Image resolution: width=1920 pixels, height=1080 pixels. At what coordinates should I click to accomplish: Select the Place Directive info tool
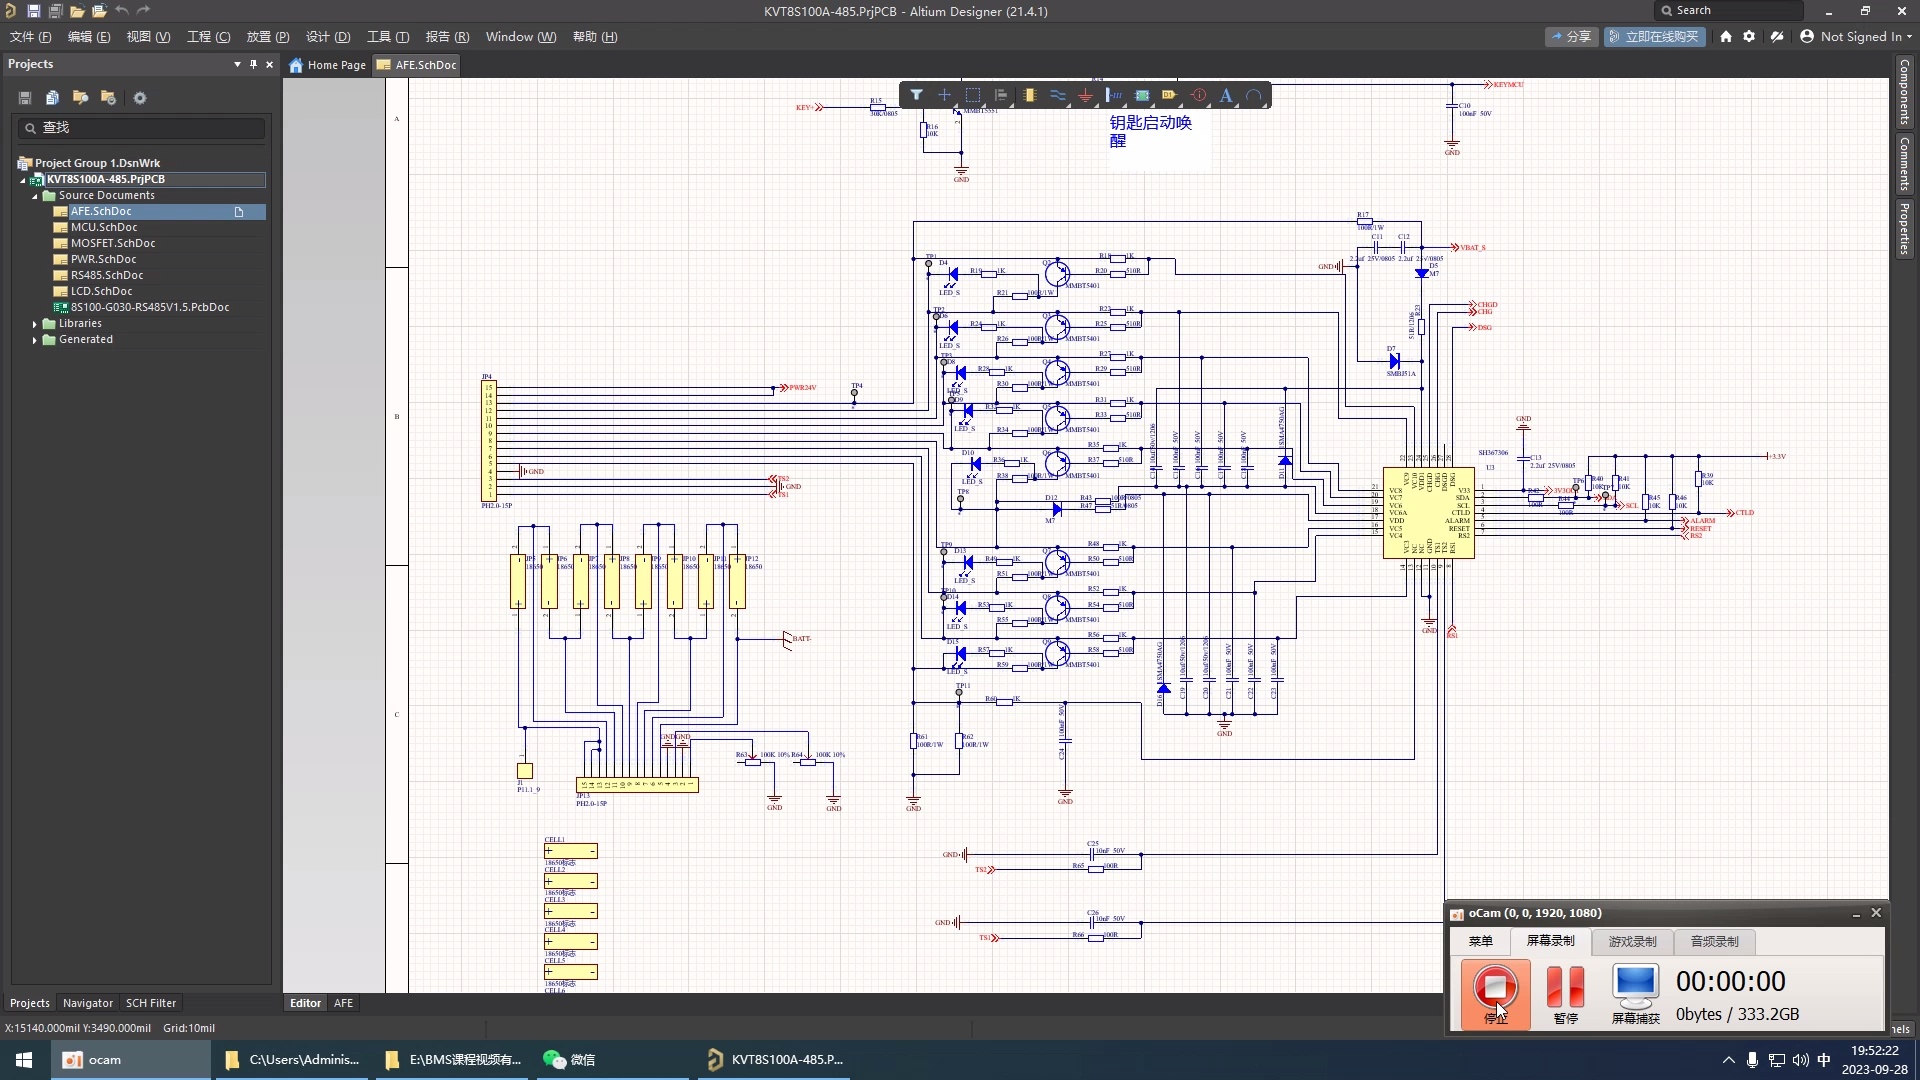[1198, 95]
